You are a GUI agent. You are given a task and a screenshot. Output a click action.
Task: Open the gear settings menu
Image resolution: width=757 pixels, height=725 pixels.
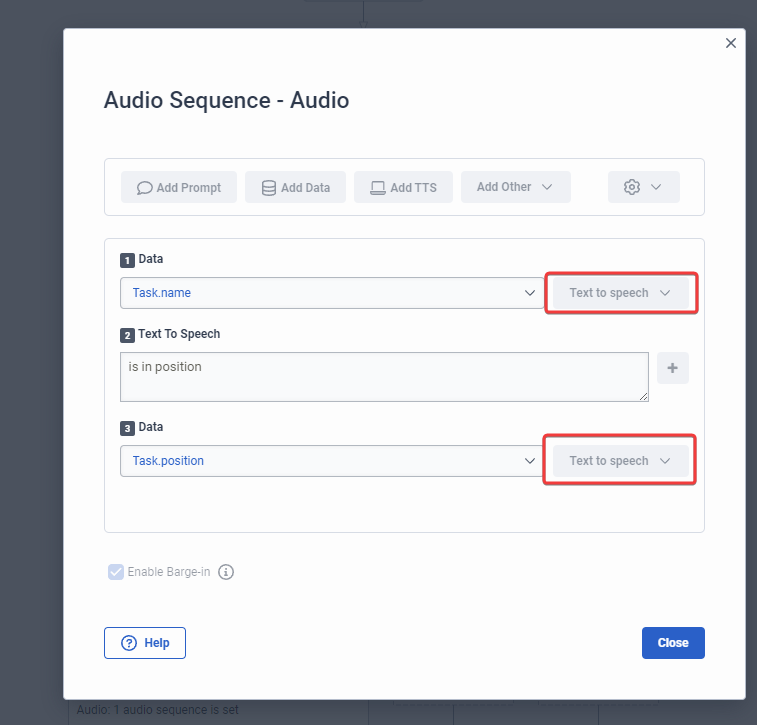(643, 187)
